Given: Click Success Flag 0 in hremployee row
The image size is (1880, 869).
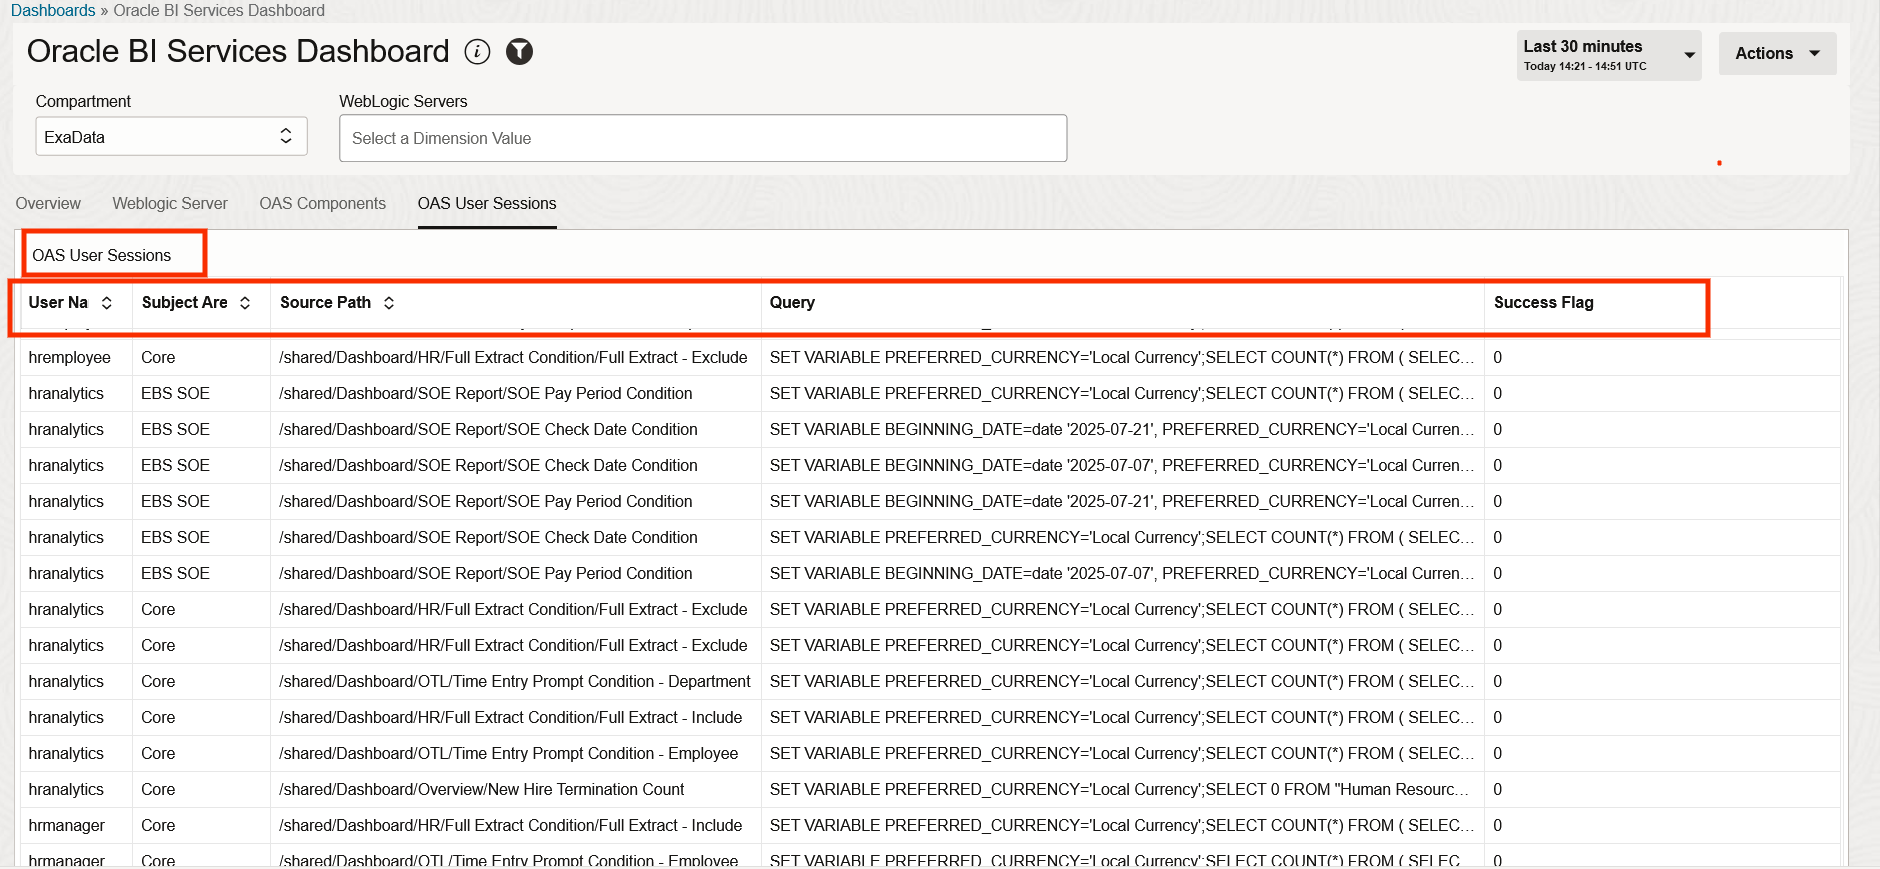Looking at the screenshot, I should tap(1497, 358).
